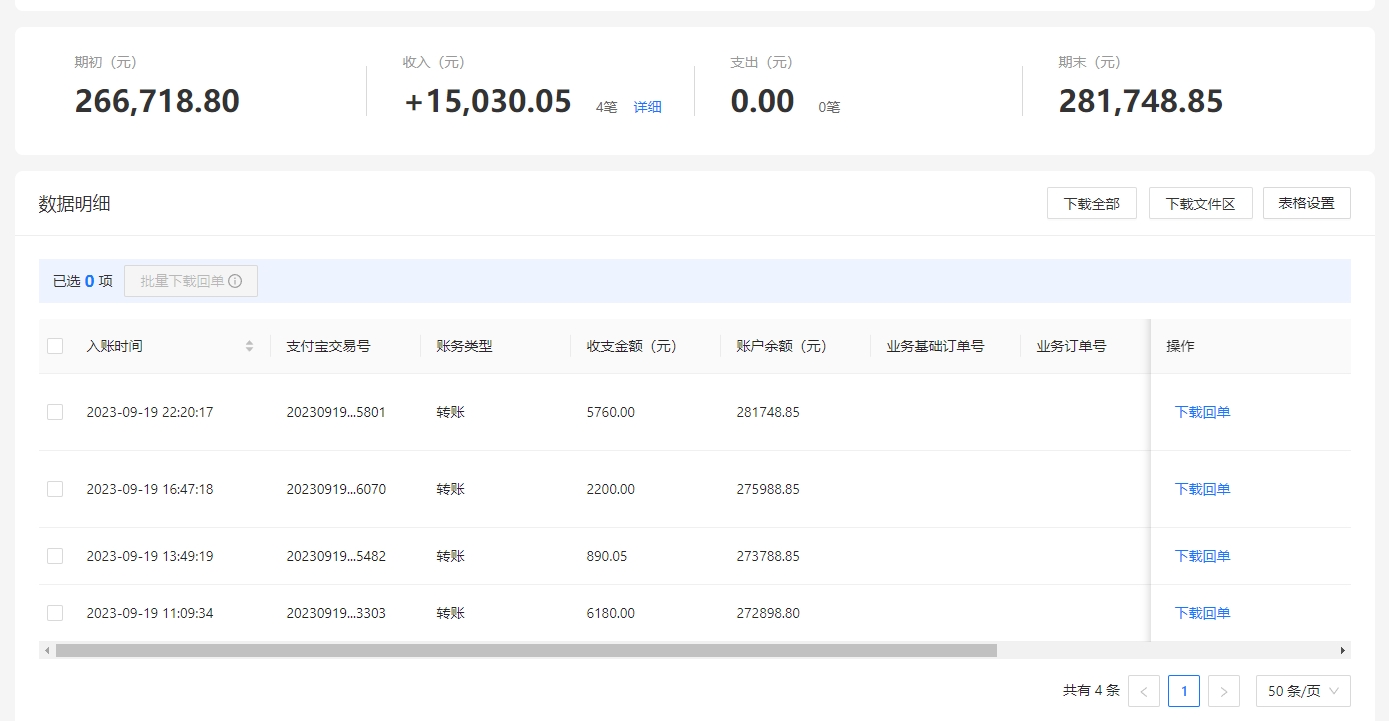Toggle the select-all checkbox in table header
This screenshot has width=1389, height=721.
(x=55, y=346)
